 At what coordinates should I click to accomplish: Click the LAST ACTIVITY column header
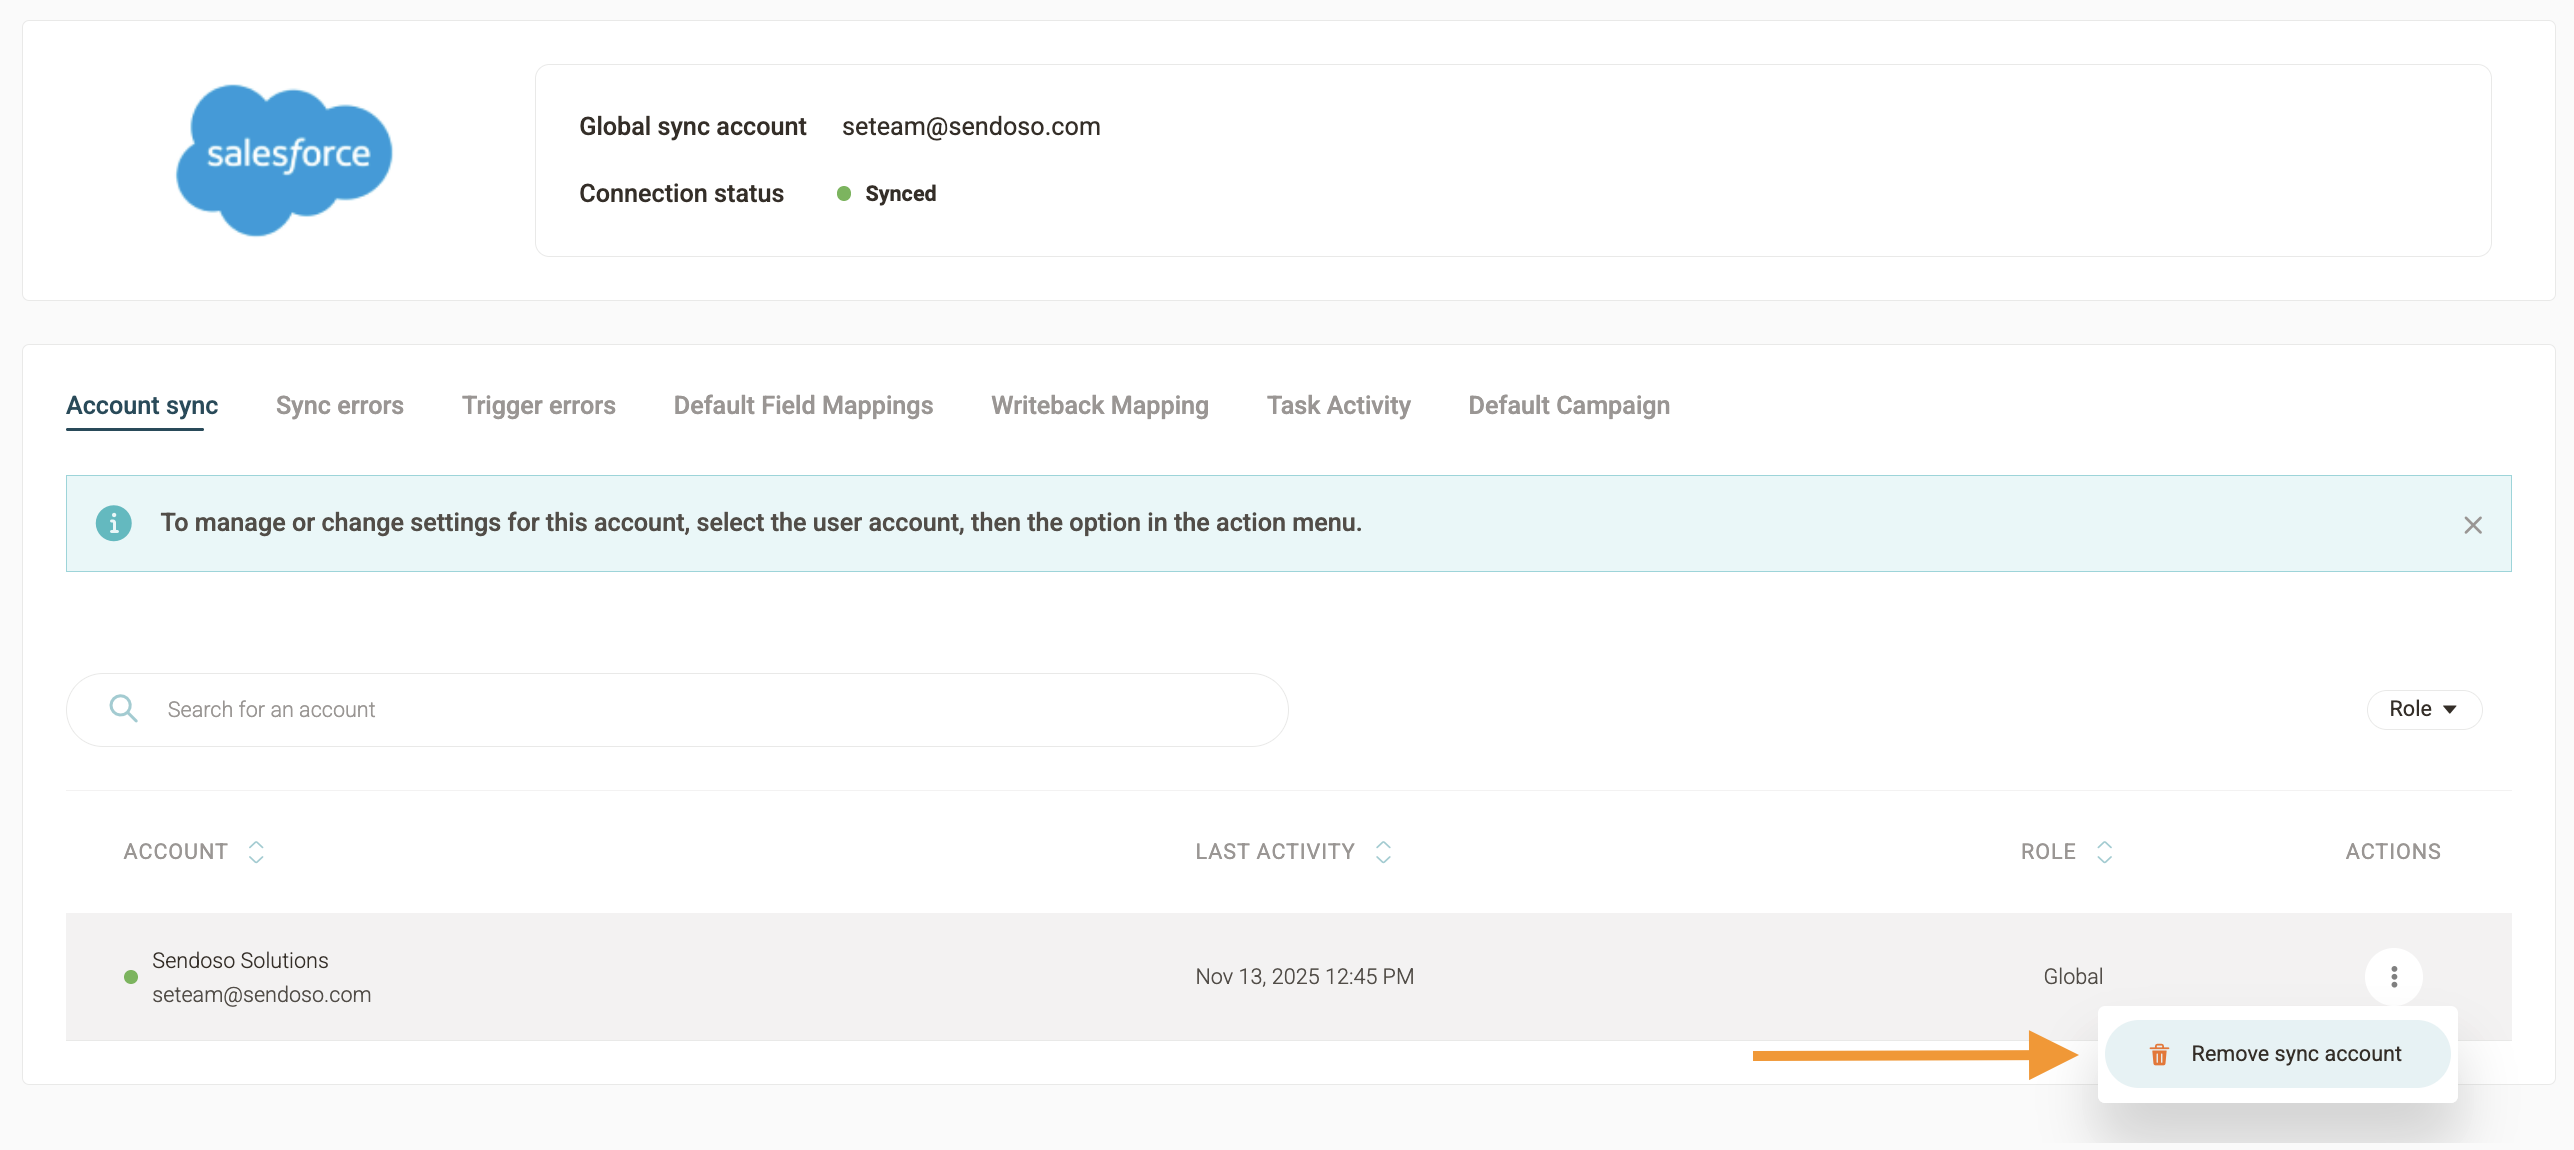coord(1275,851)
